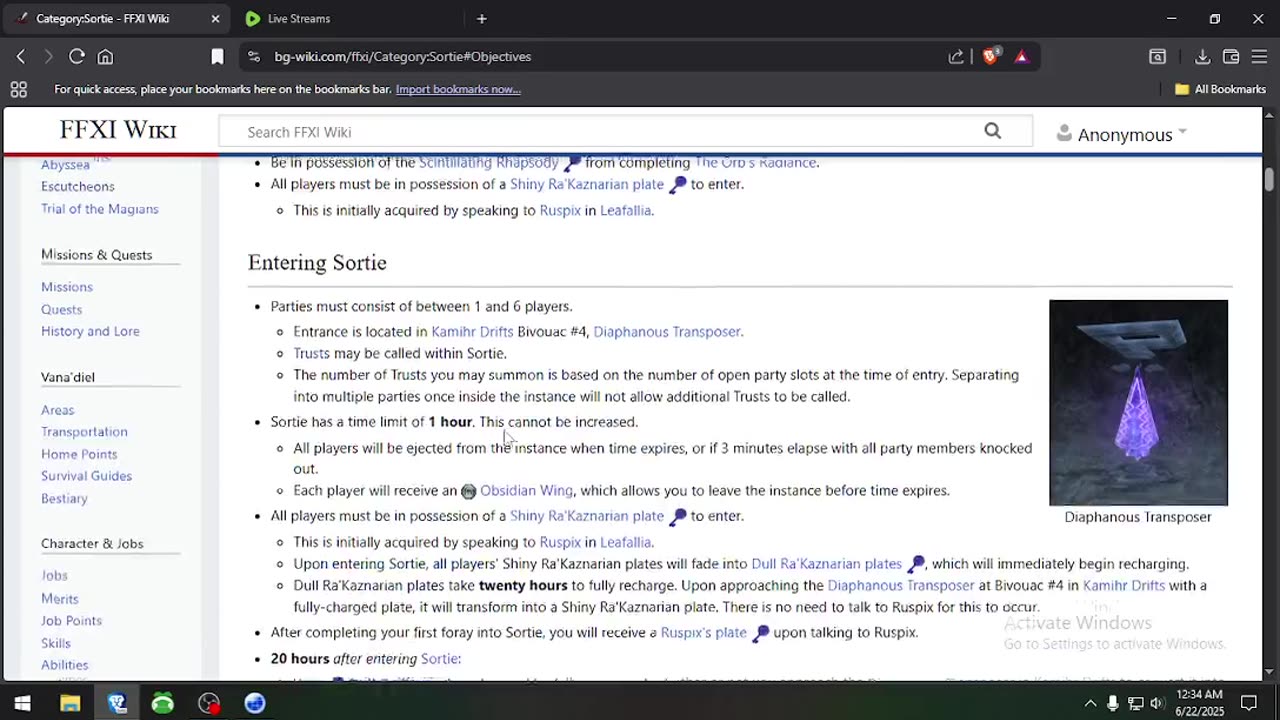Click the key item icon after Scintillating Rhapsody
Image resolution: width=1280 pixels, height=720 pixels.
(572, 163)
